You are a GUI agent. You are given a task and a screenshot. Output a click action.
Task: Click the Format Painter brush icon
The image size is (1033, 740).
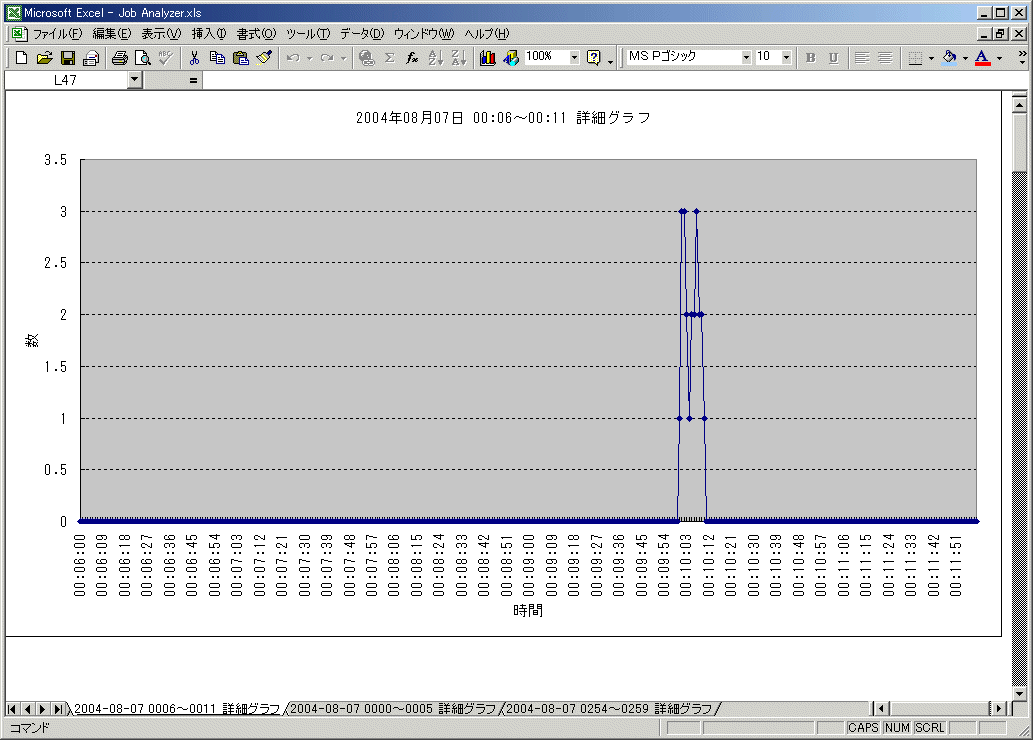[264, 58]
